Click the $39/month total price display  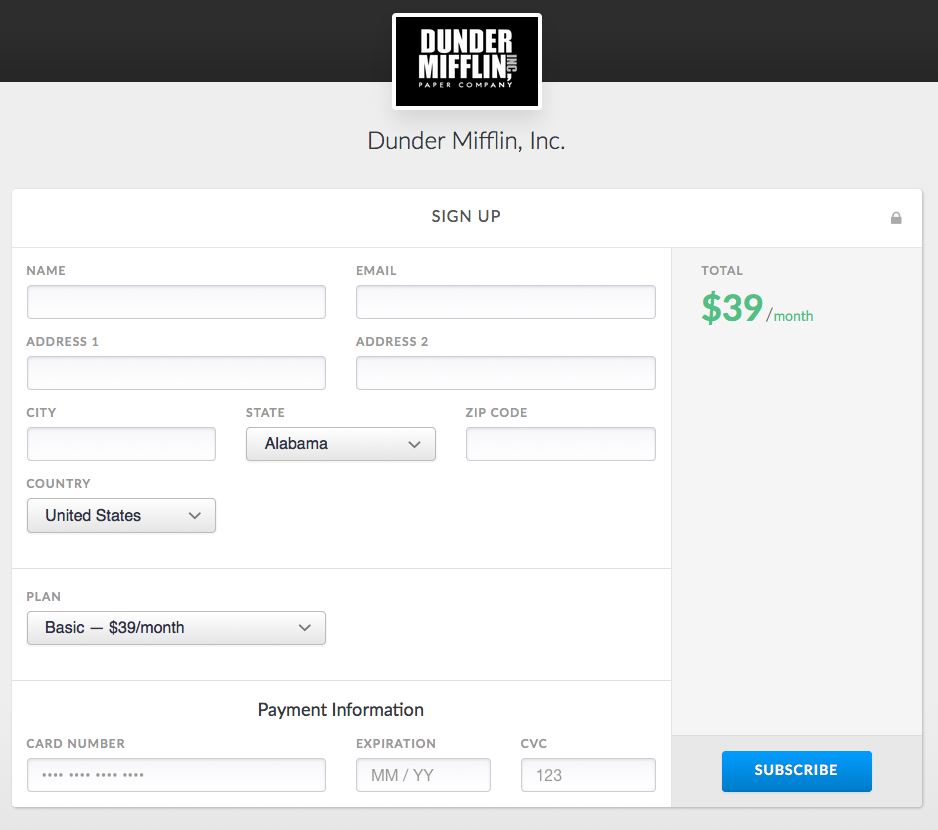[757, 309]
